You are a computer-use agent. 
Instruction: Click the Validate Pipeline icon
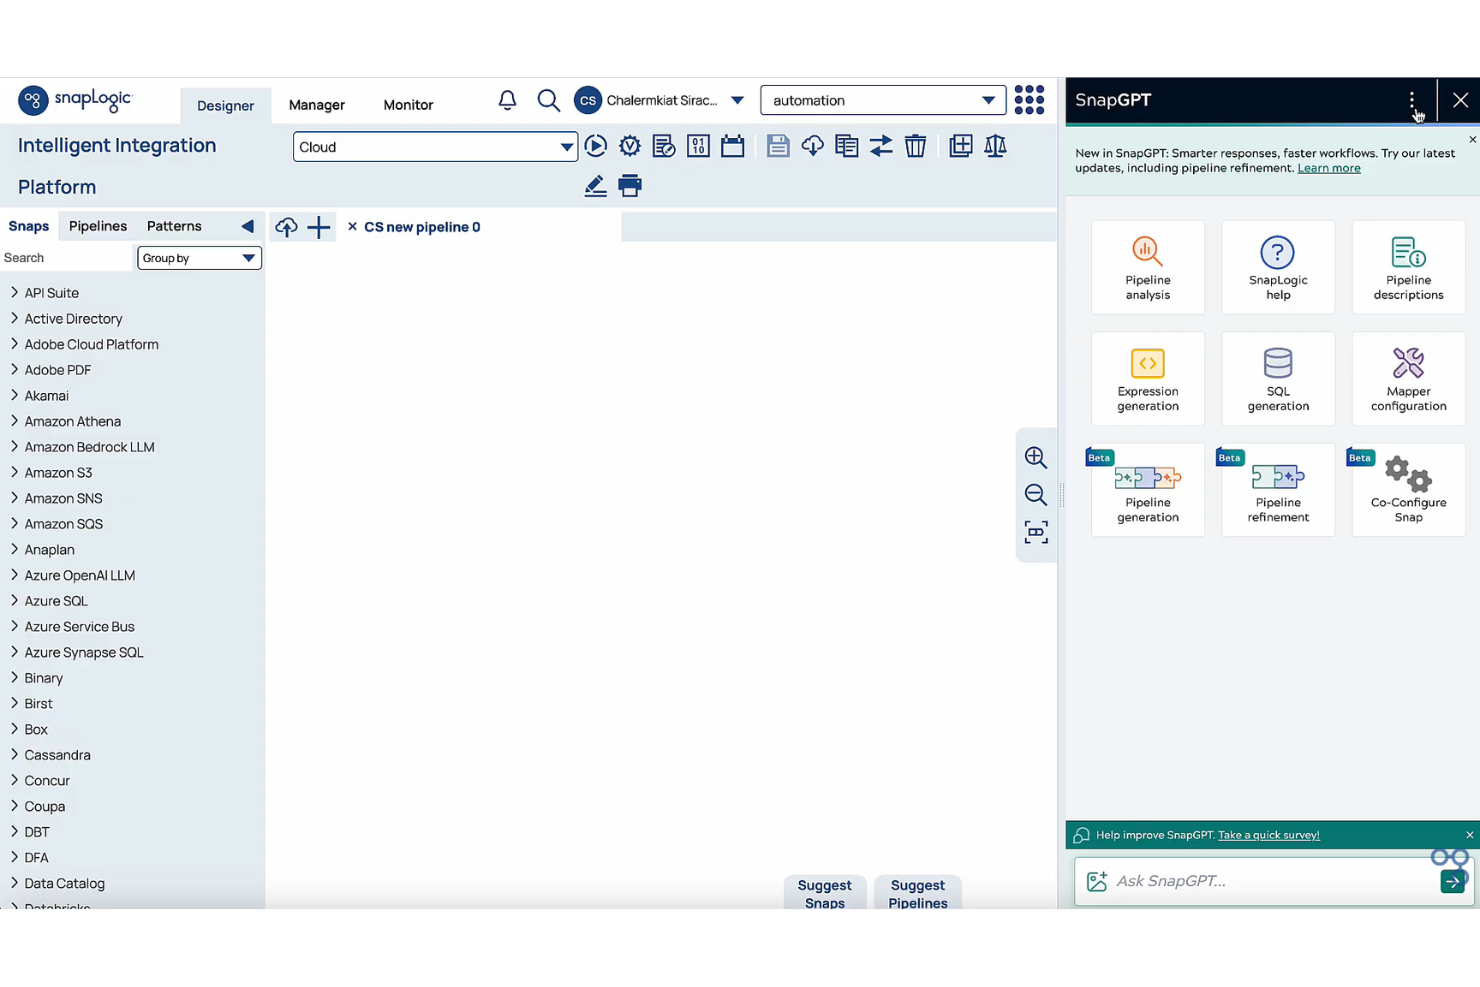(630, 146)
